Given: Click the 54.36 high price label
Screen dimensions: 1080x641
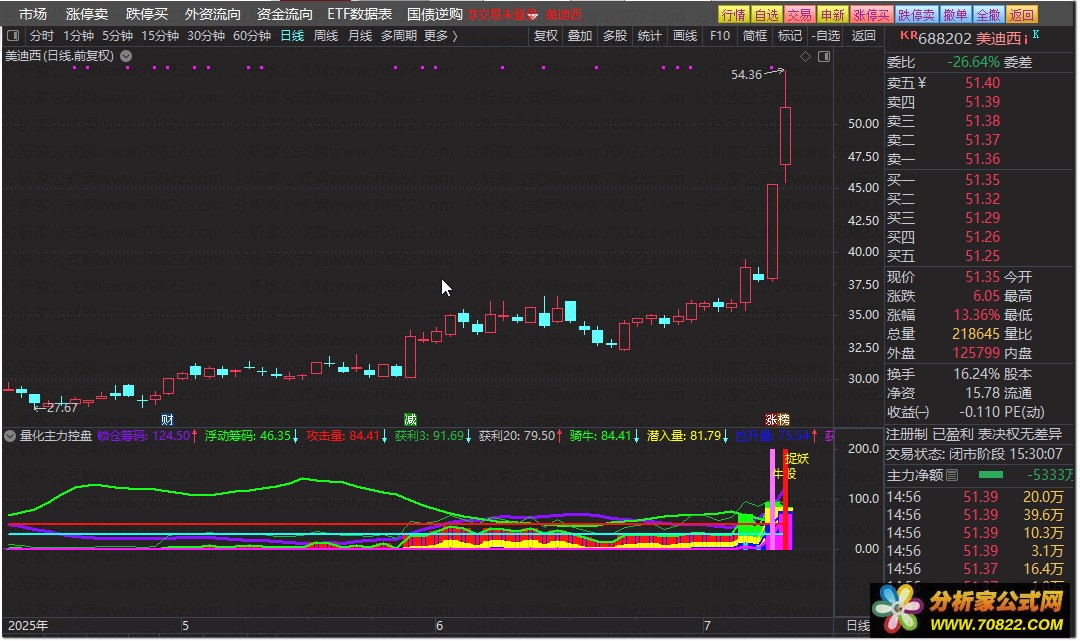Looking at the screenshot, I should 747,74.
